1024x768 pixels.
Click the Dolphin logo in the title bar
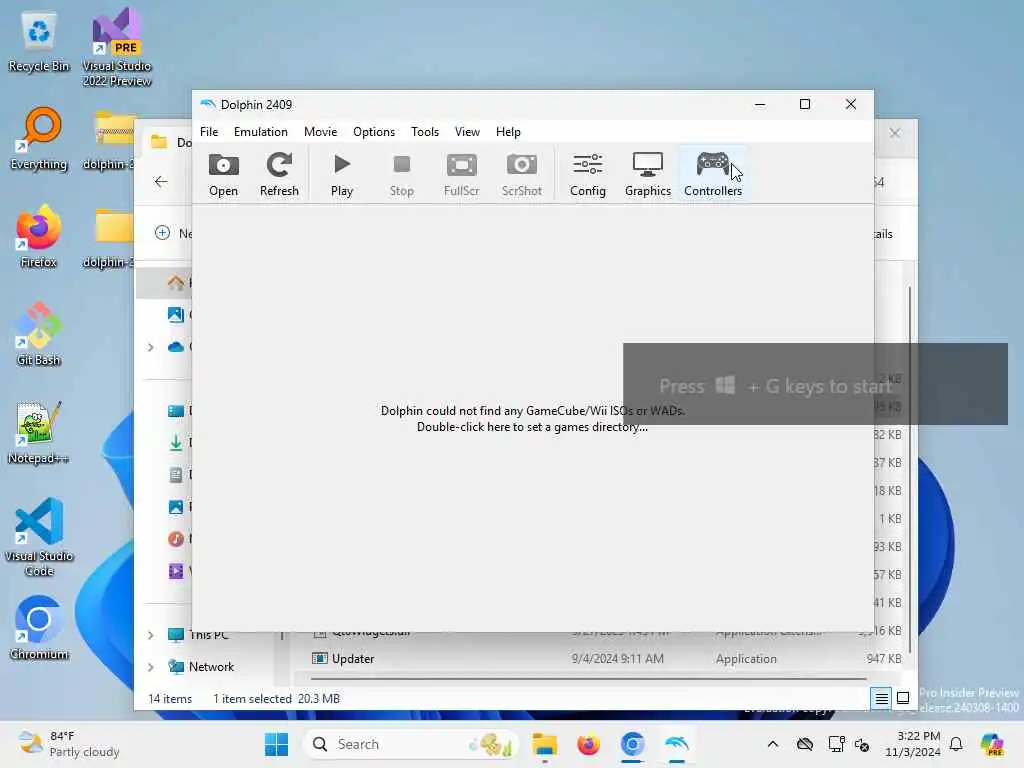208,104
